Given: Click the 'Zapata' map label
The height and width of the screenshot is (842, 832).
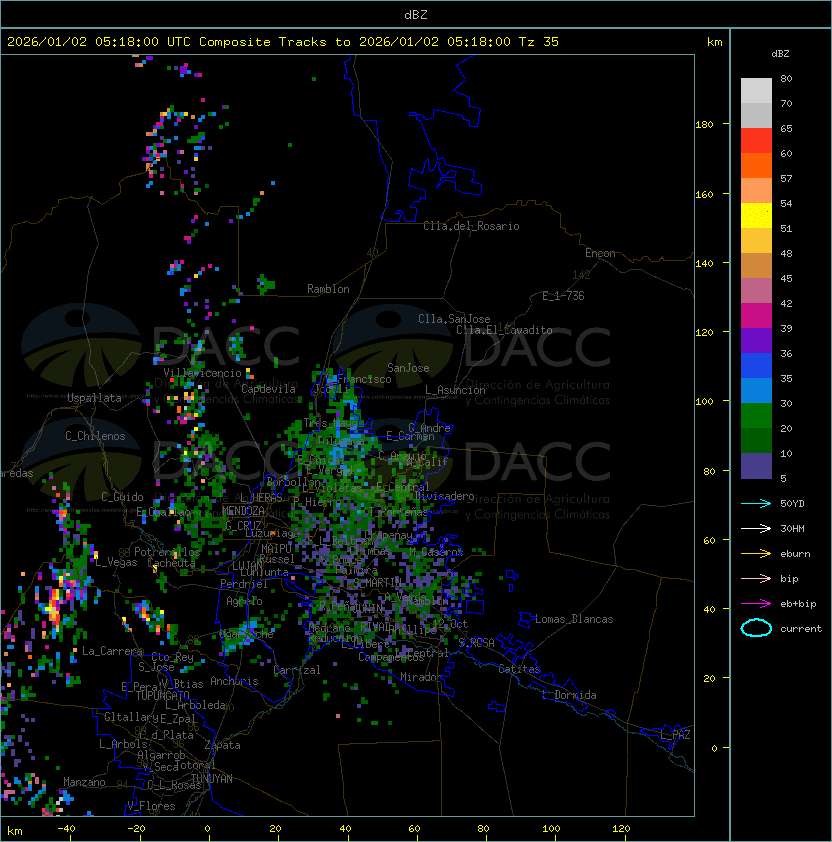Looking at the screenshot, I should tap(222, 745).
